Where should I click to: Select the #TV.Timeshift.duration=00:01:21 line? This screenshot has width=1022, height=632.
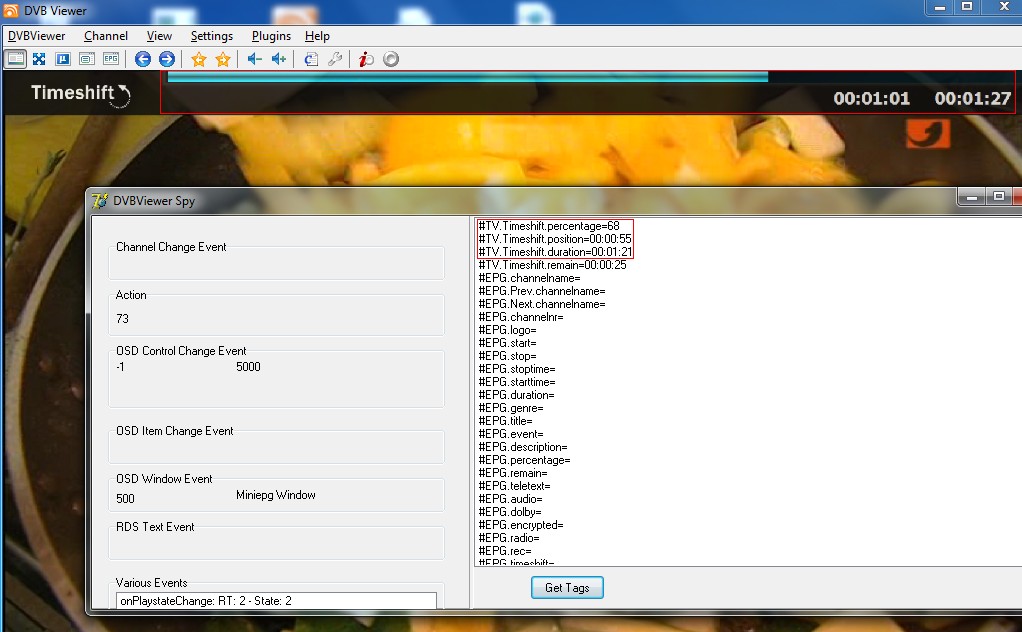click(555, 252)
